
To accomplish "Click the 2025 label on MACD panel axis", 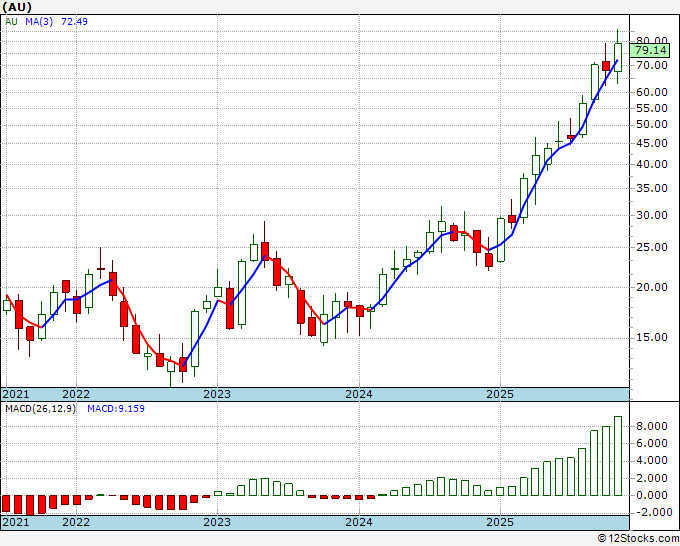I will coord(500,522).
